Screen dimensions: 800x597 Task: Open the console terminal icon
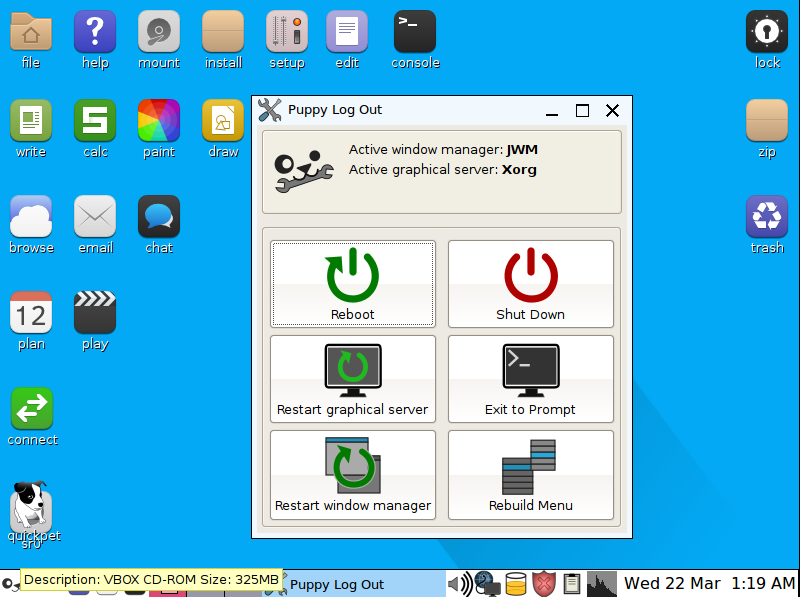415,32
